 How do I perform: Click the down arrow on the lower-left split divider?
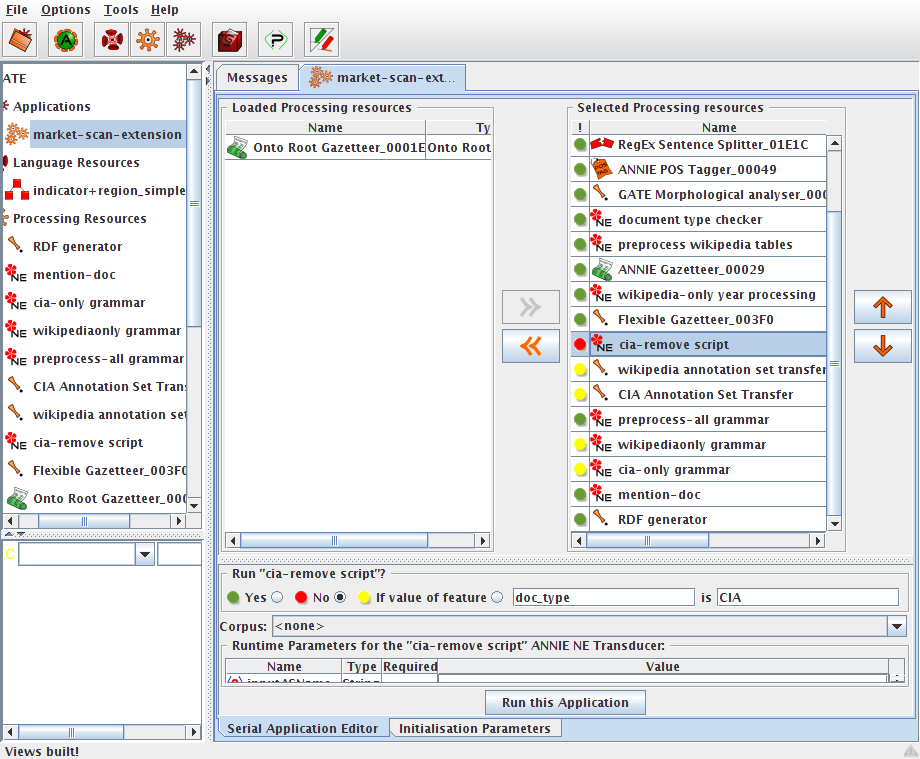(21, 534)
